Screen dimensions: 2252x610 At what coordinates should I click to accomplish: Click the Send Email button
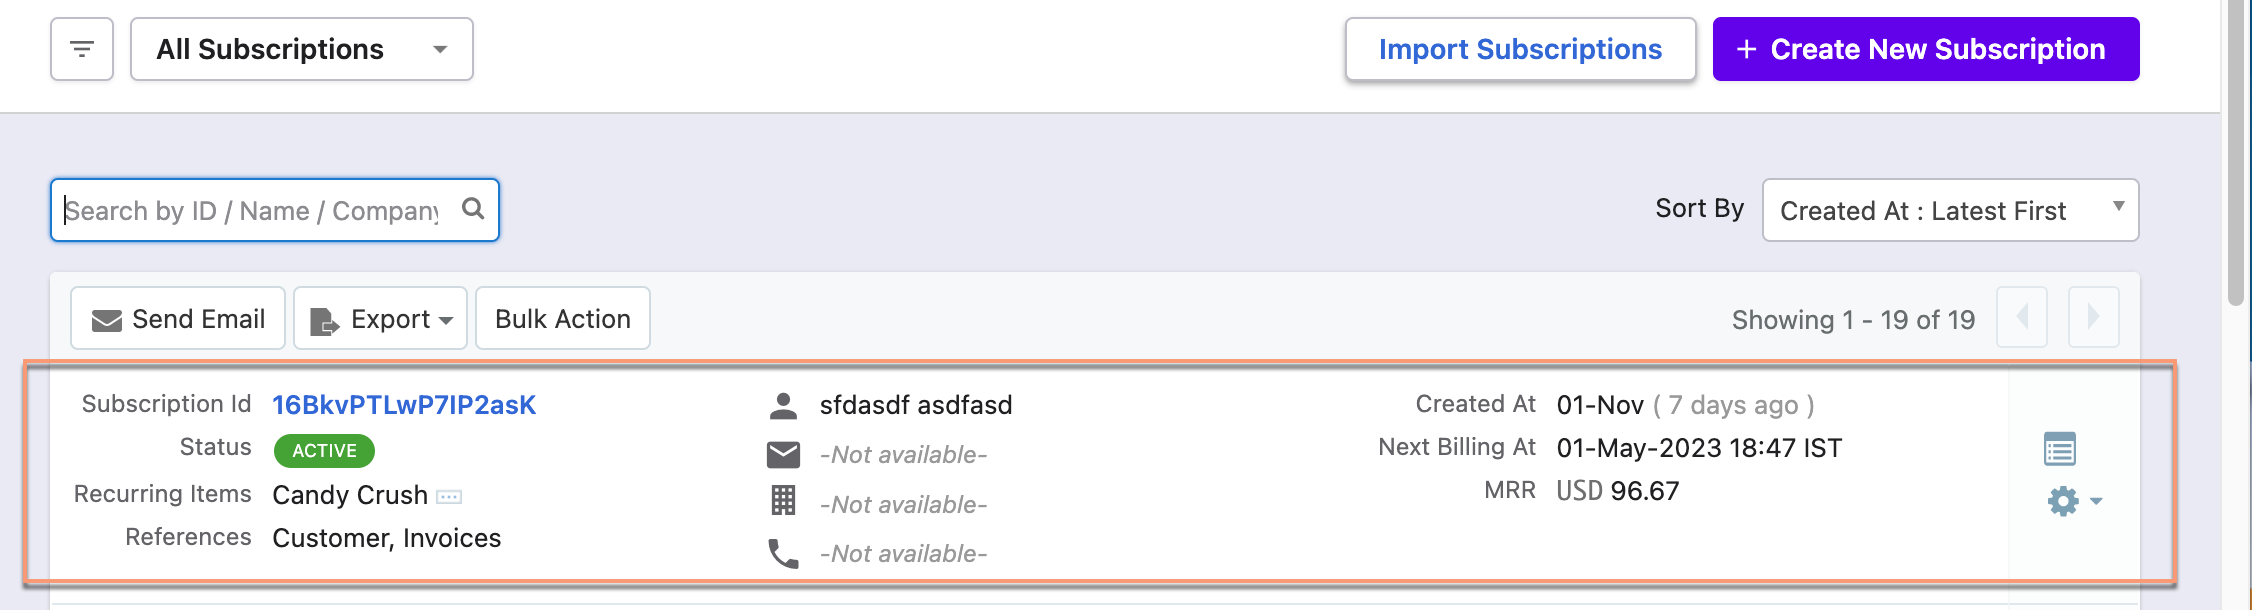(x=178, y=319)
